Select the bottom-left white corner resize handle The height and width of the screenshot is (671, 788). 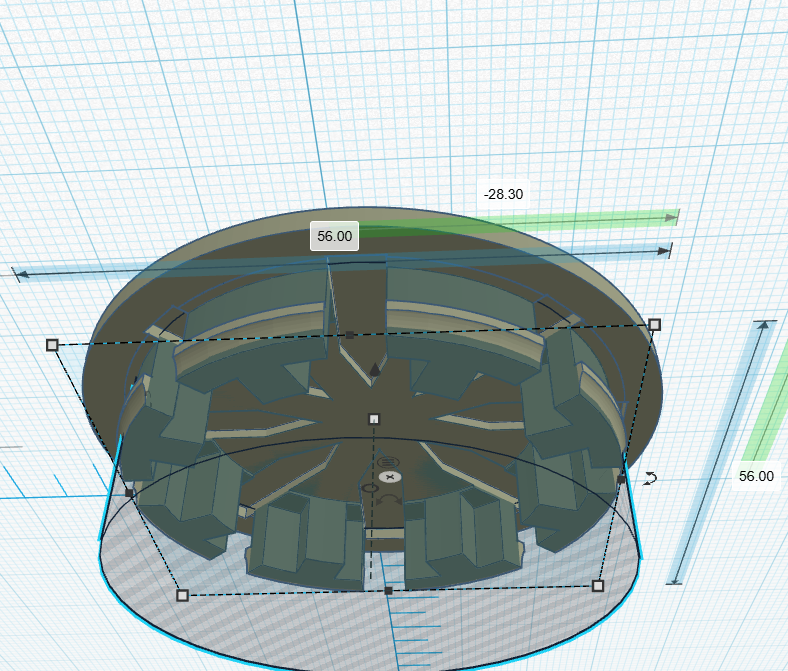coord(182,596)
